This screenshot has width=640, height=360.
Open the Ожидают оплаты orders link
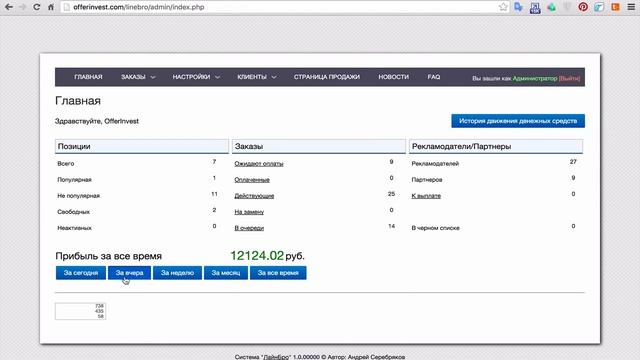[x=259, y=164]
